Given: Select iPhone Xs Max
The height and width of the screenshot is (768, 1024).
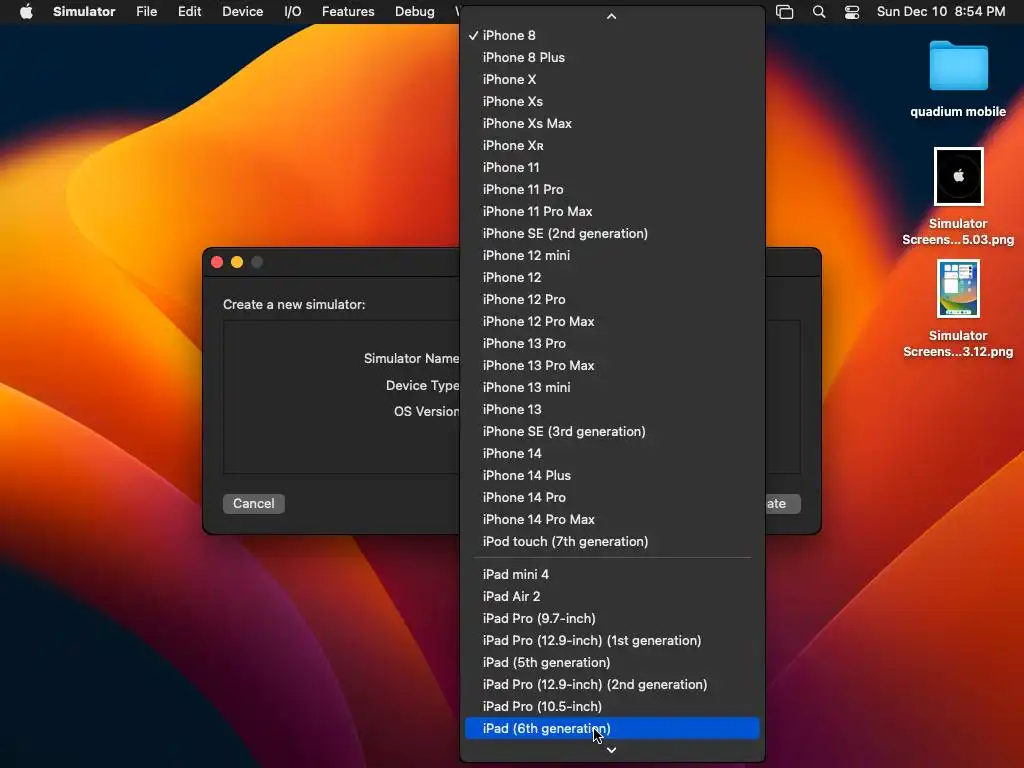Looking at the screenshot, I should click(612, 123).
